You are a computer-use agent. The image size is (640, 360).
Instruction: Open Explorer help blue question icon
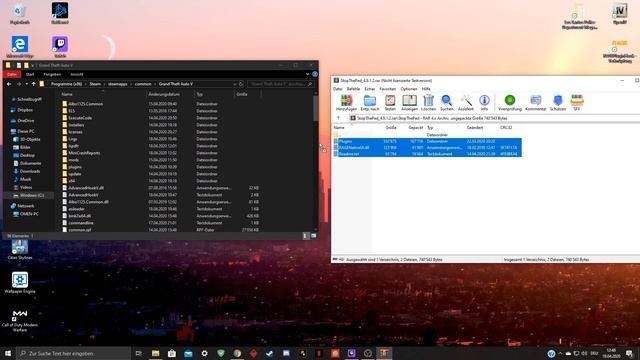pyautogui.click(x=315, y=74)
